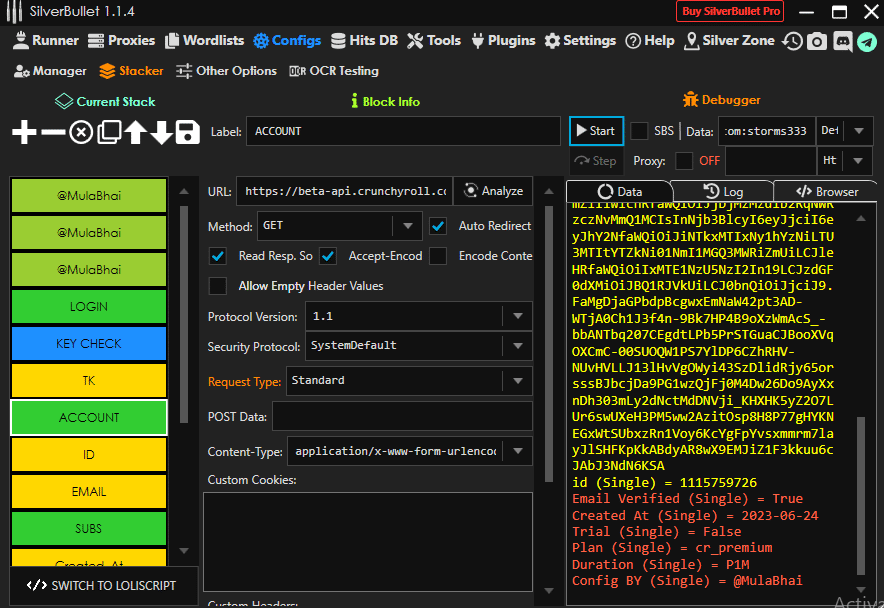The image size is (884, 608).
Task: Move selected block up with arrow icon
Action: [x=135, y=132]
